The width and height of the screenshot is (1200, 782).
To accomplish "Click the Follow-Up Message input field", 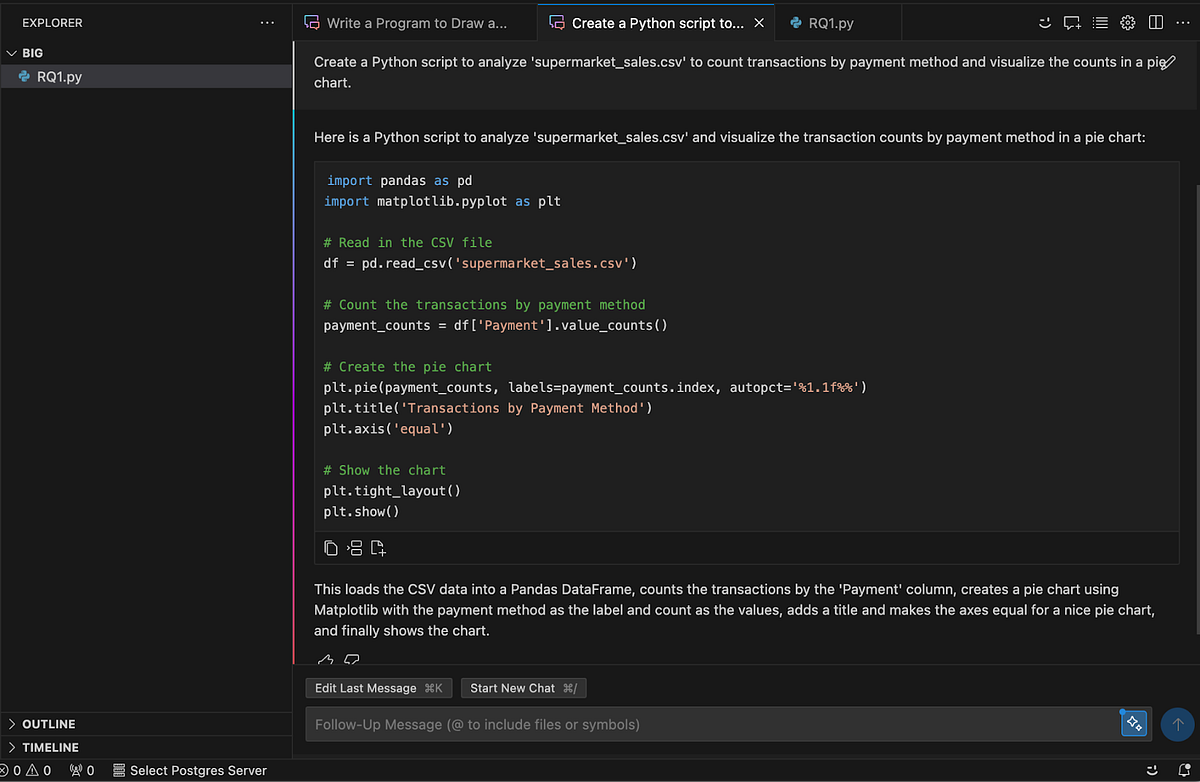I will (x=700, y=724).
